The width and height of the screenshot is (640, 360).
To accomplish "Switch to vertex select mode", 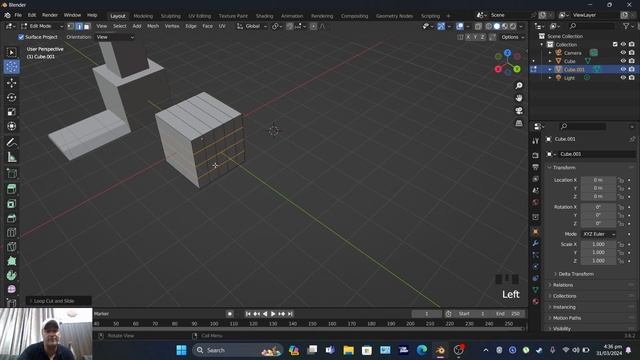I will (x=70, y=26).
